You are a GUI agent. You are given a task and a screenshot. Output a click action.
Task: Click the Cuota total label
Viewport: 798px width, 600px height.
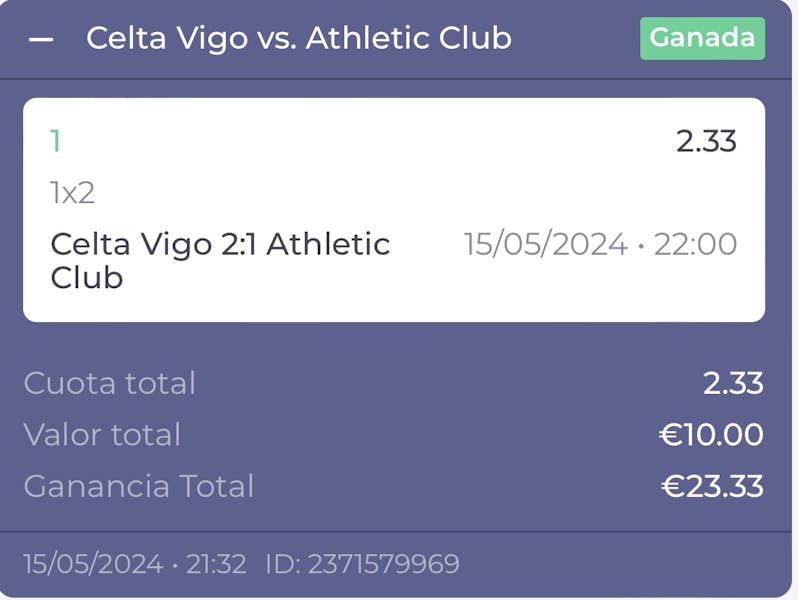110,383
